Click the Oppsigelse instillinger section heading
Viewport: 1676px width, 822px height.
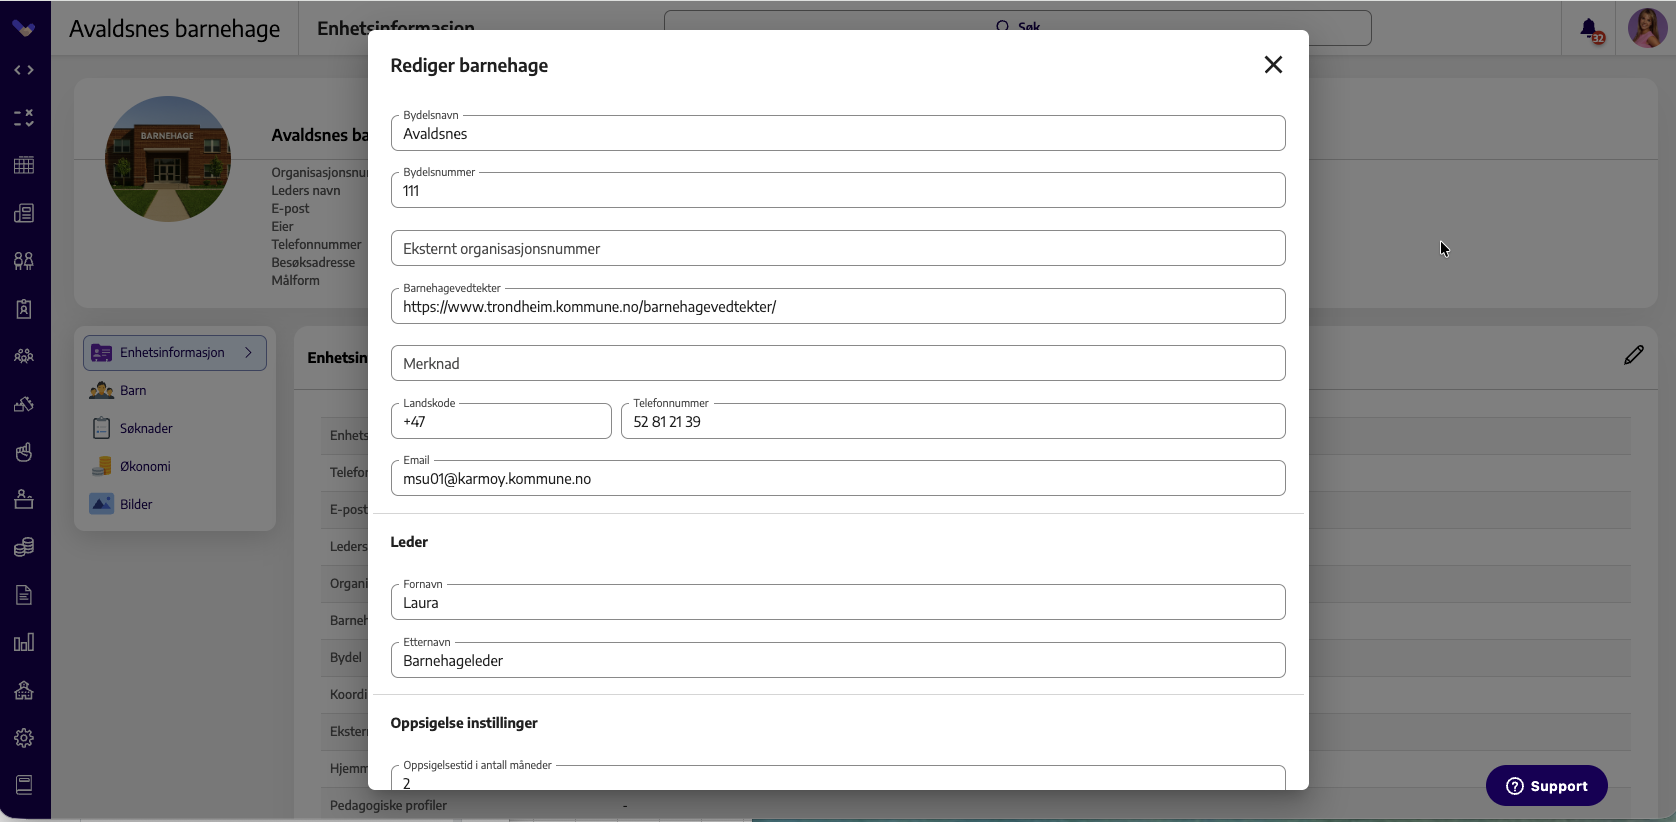(464, 723)
